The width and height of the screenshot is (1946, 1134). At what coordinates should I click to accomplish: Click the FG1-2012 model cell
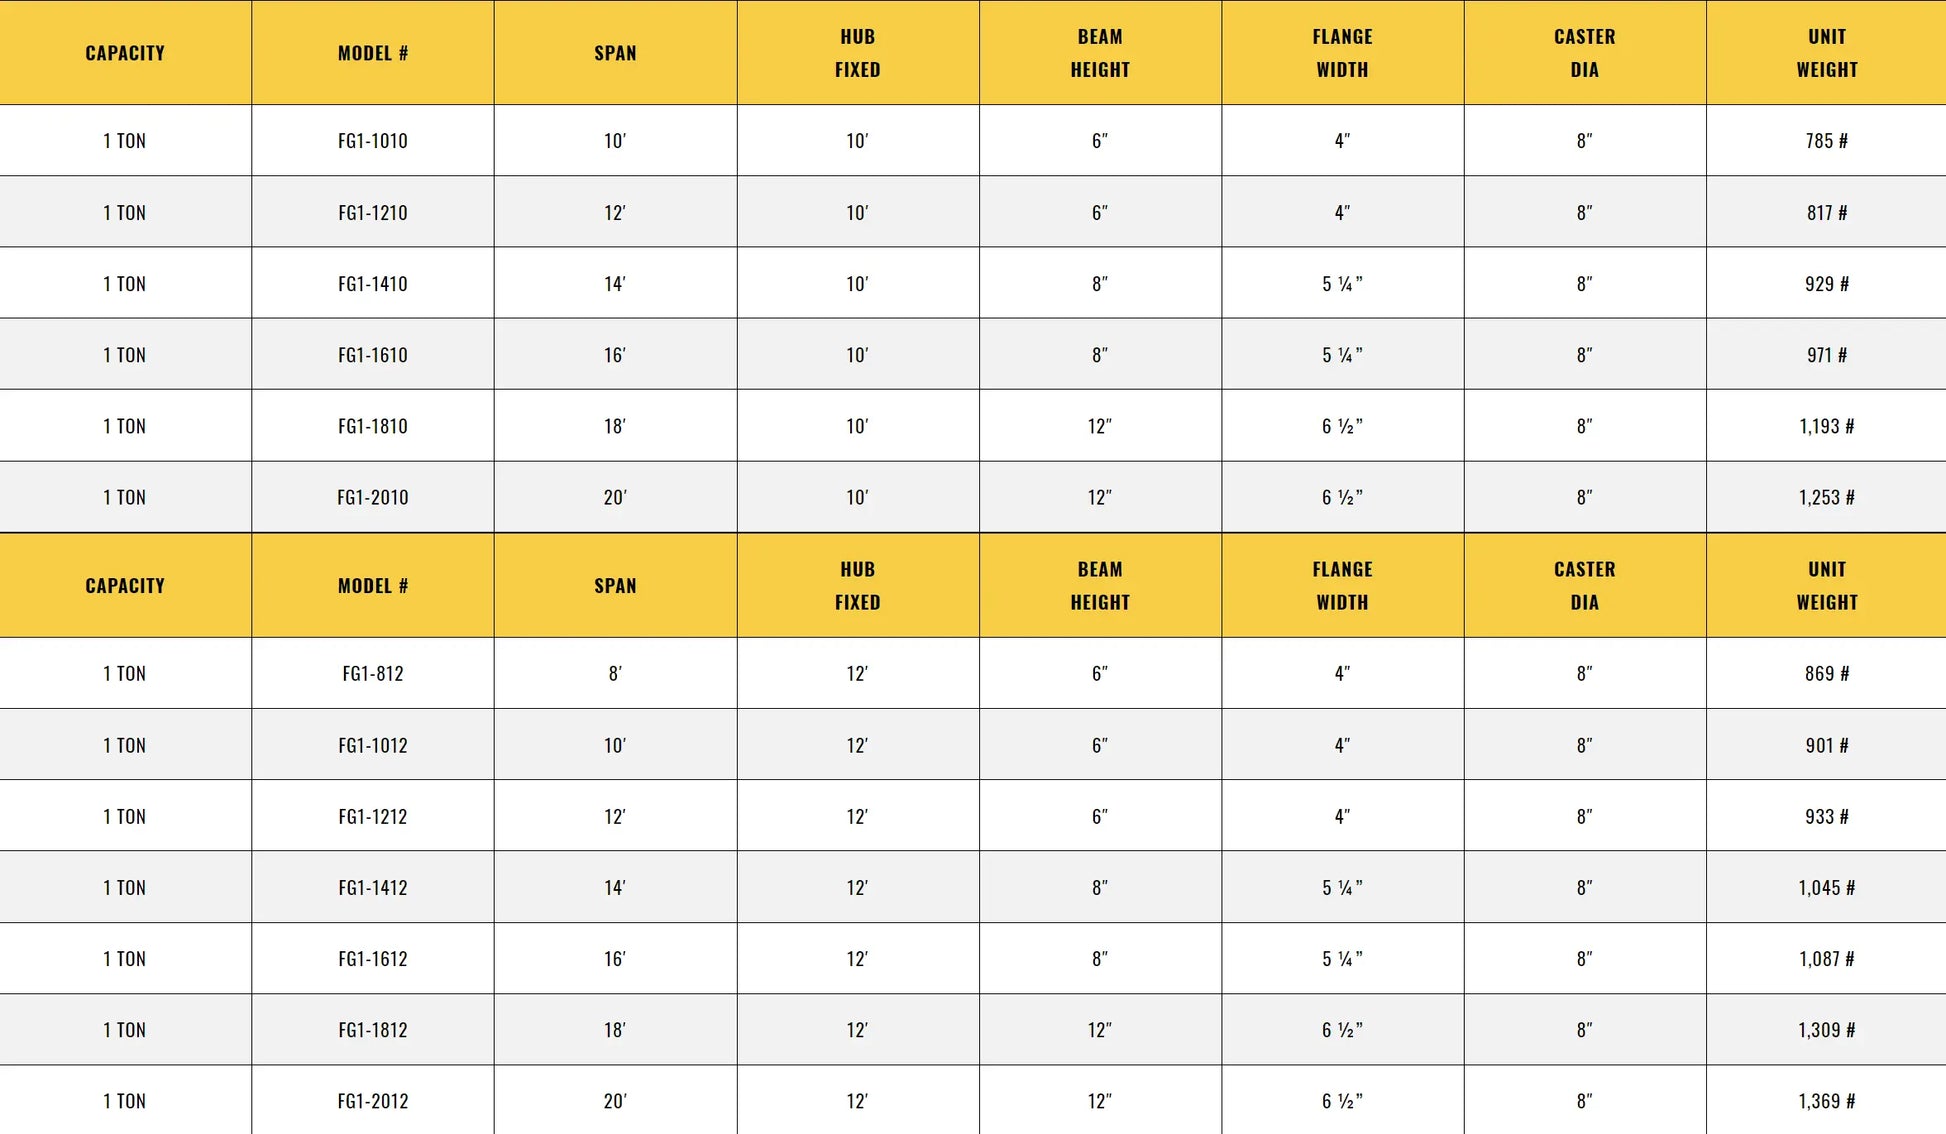[x=373, y=1101]
